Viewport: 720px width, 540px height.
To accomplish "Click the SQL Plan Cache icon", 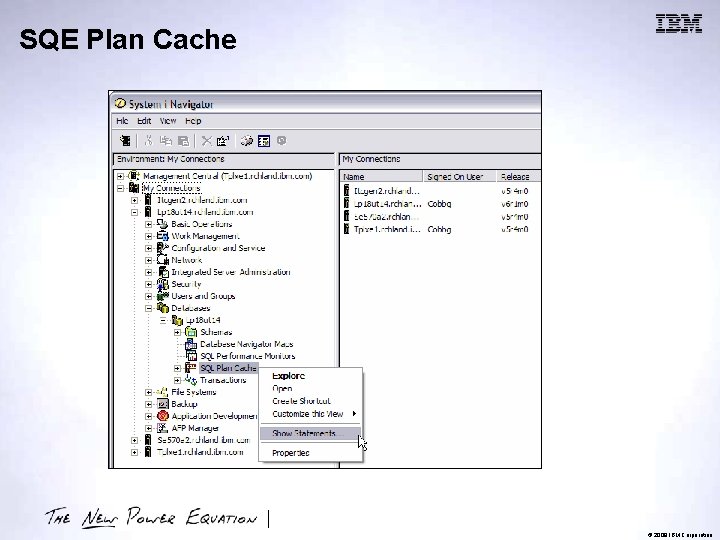I will (191, 368).
